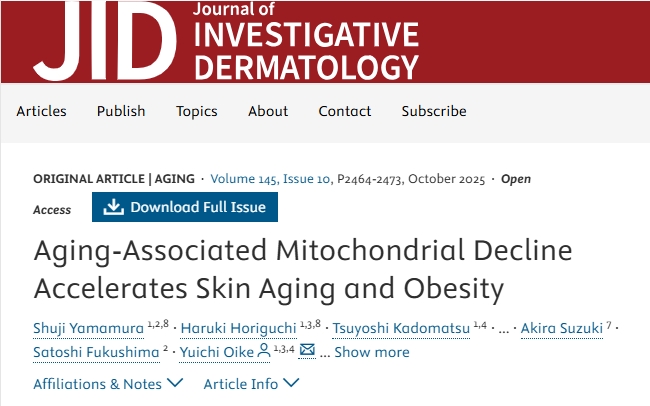
Task: Click the person icon beside Yuichi Oike
Action: 264,351
